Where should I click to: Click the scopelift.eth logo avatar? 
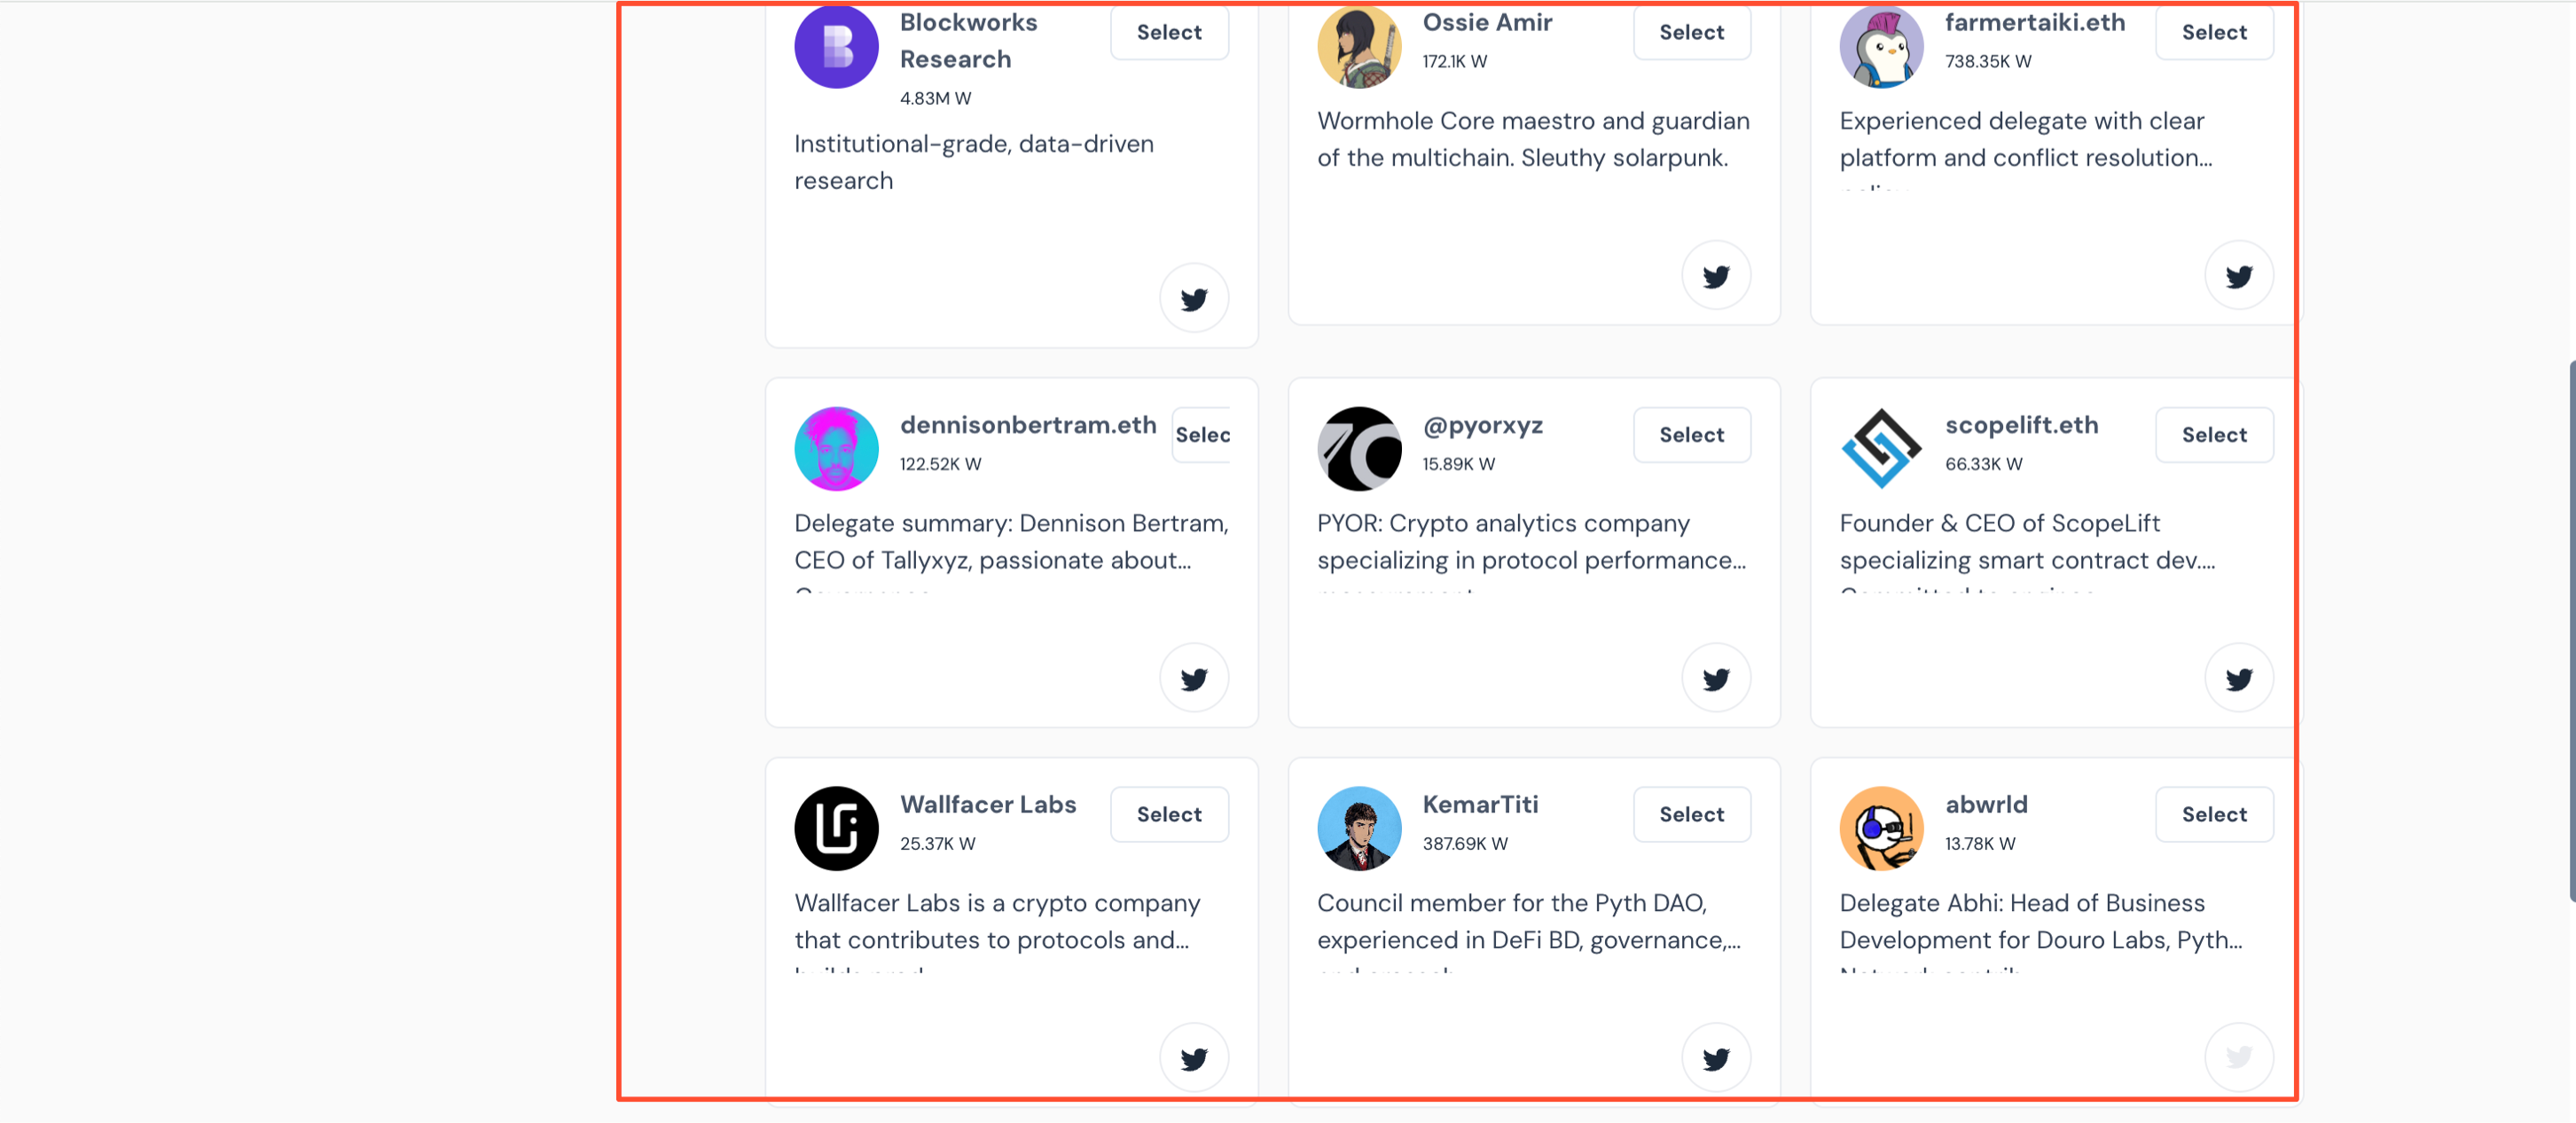click(x=1881, y=448)
